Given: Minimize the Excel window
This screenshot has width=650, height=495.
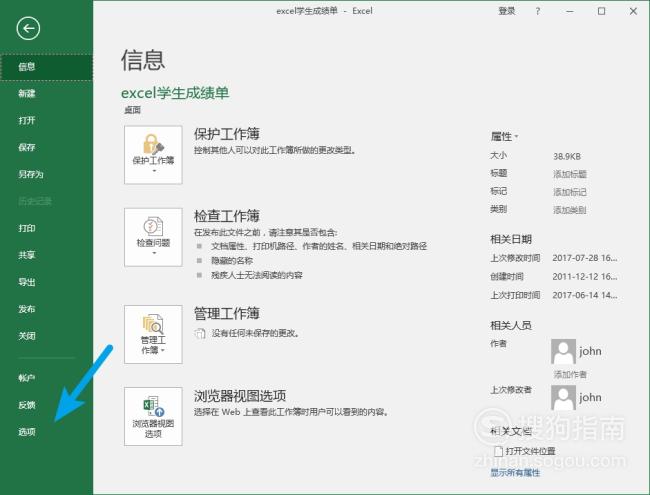Looking at the screenshot, I should coord(570,11).
